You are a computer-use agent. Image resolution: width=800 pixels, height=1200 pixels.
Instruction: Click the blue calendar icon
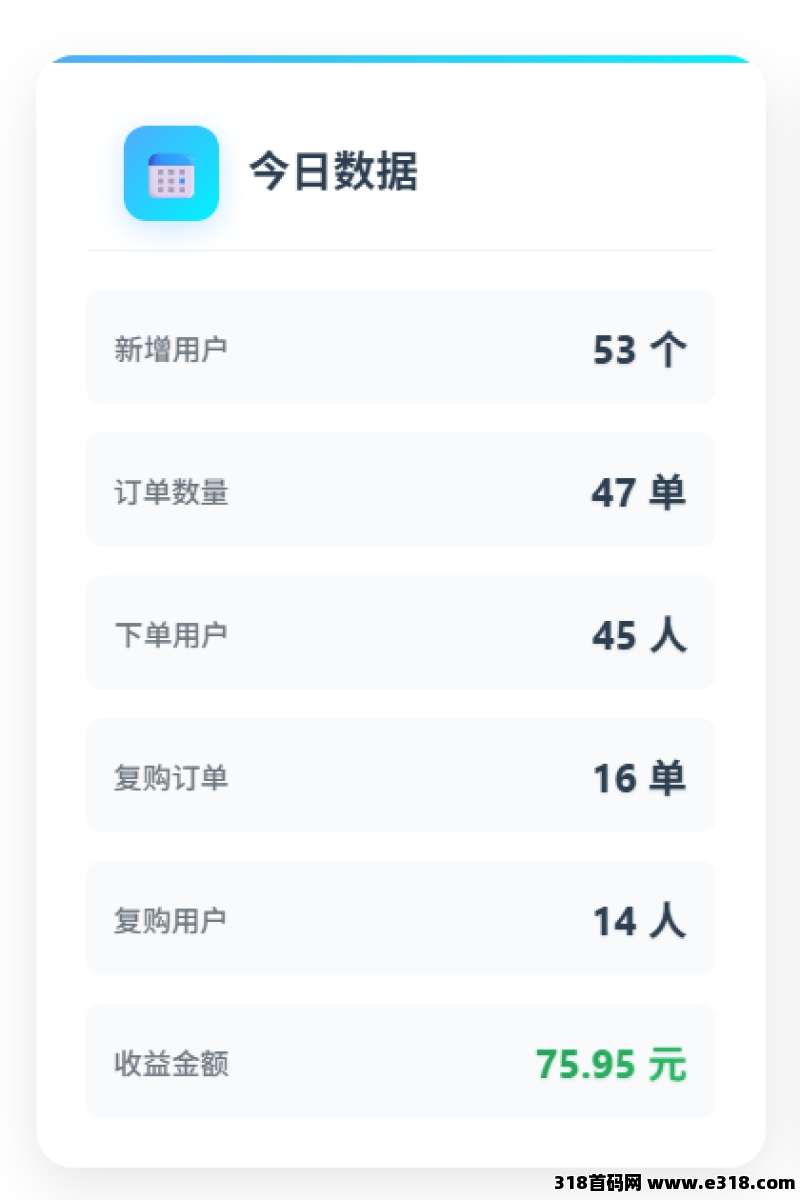tap(171, 173)
